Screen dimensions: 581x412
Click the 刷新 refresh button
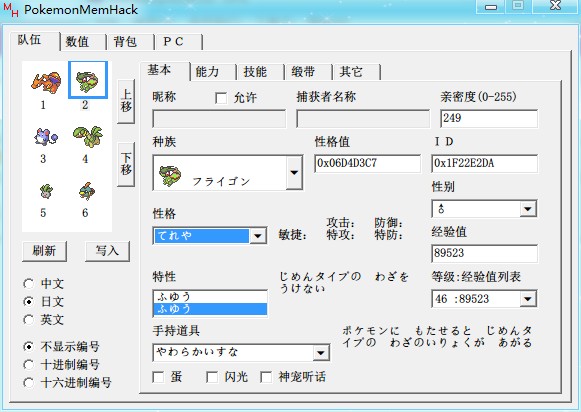[x=44, y=251]
